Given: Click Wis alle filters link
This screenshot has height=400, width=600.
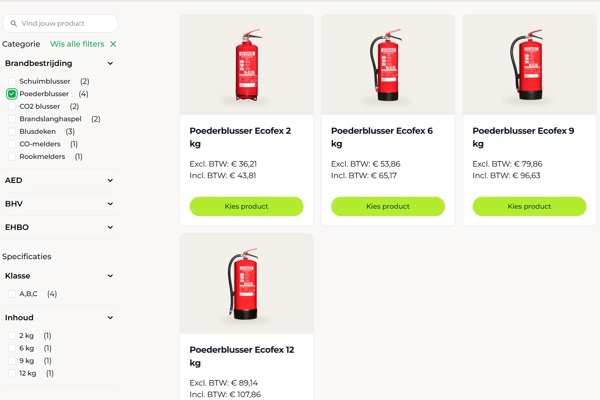Looking at the screenshot, I should pyautogui.click(x=77, y=44).
